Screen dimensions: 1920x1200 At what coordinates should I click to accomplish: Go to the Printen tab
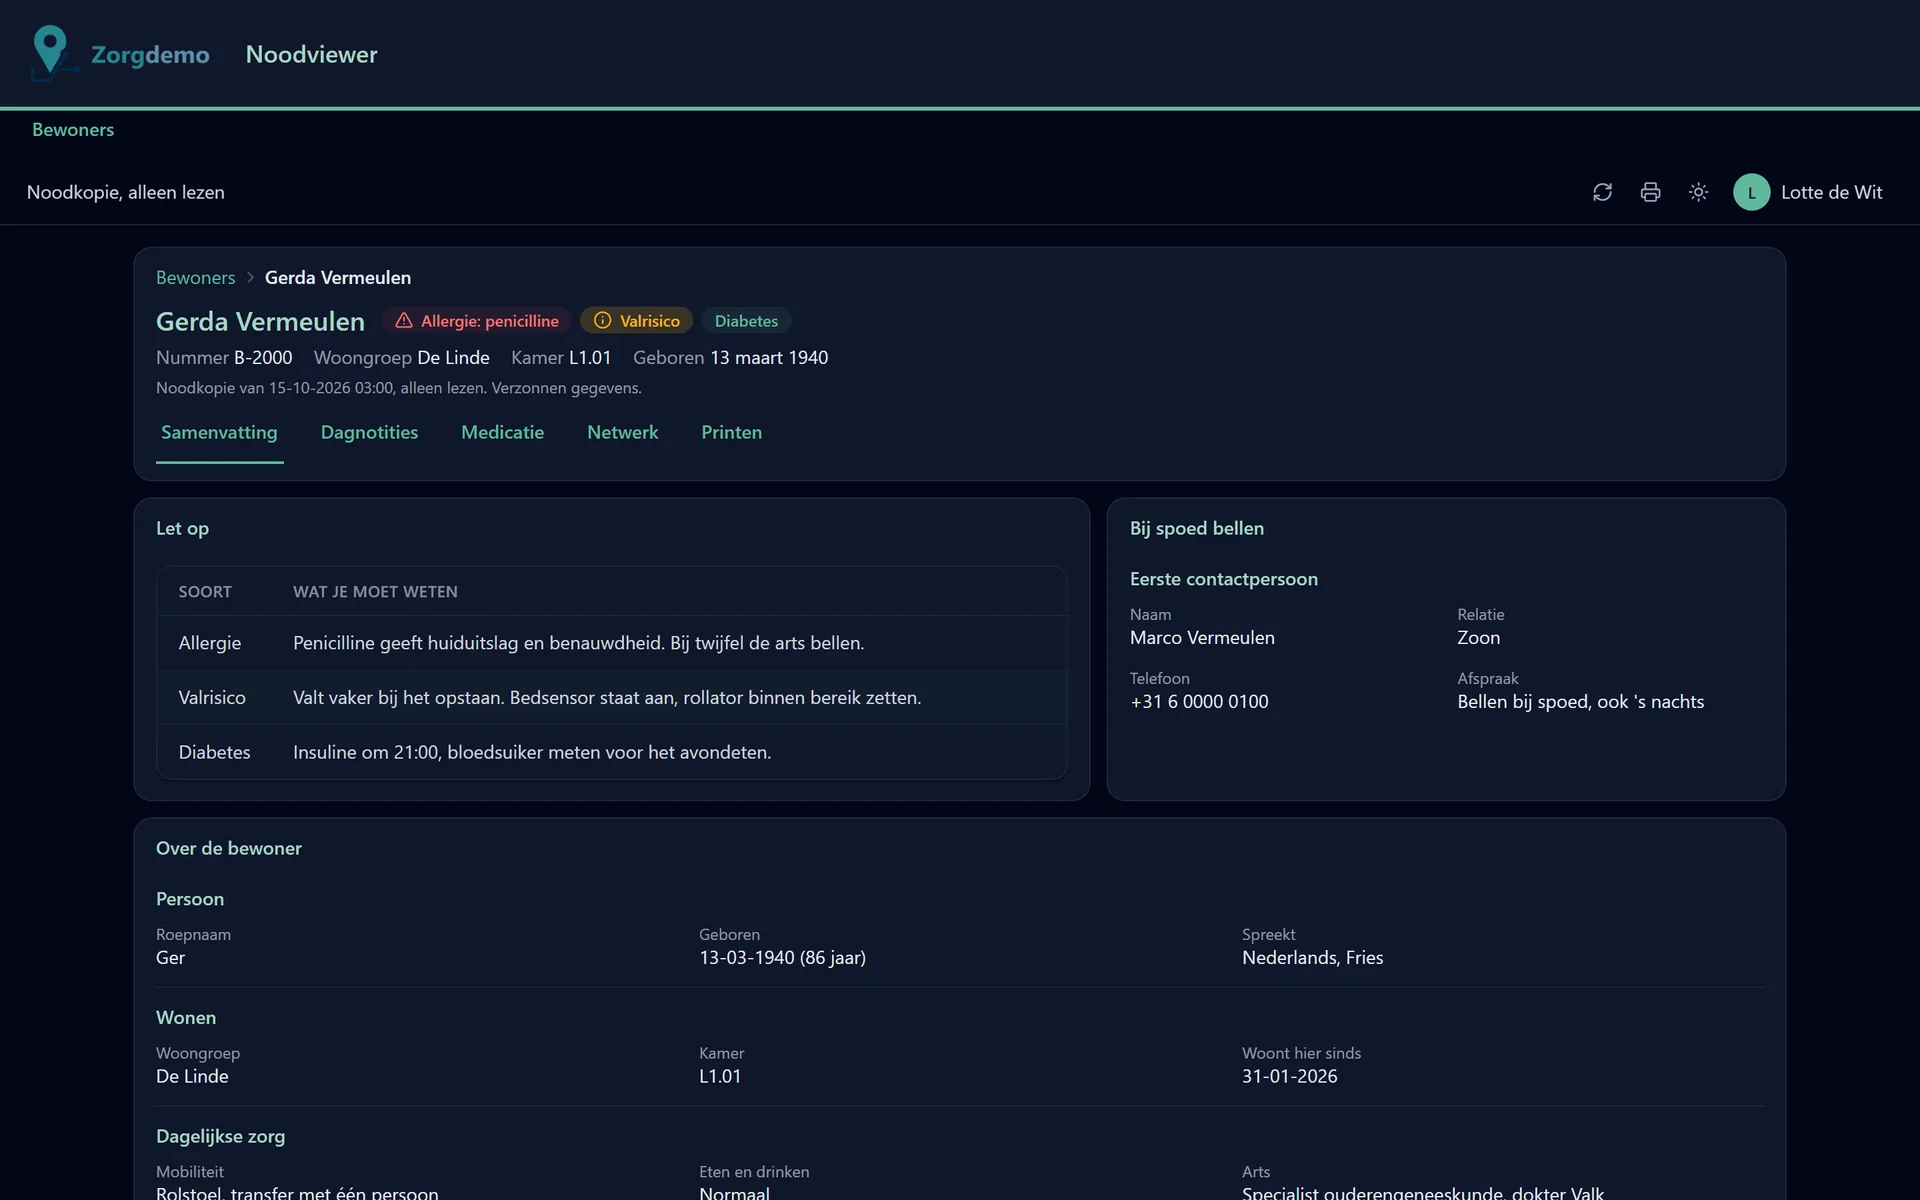click(731, 432)
